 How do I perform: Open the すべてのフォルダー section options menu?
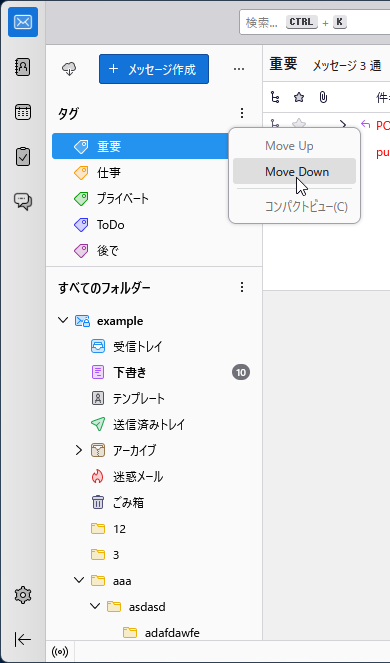pyautogui.click(x=242, y=288)
